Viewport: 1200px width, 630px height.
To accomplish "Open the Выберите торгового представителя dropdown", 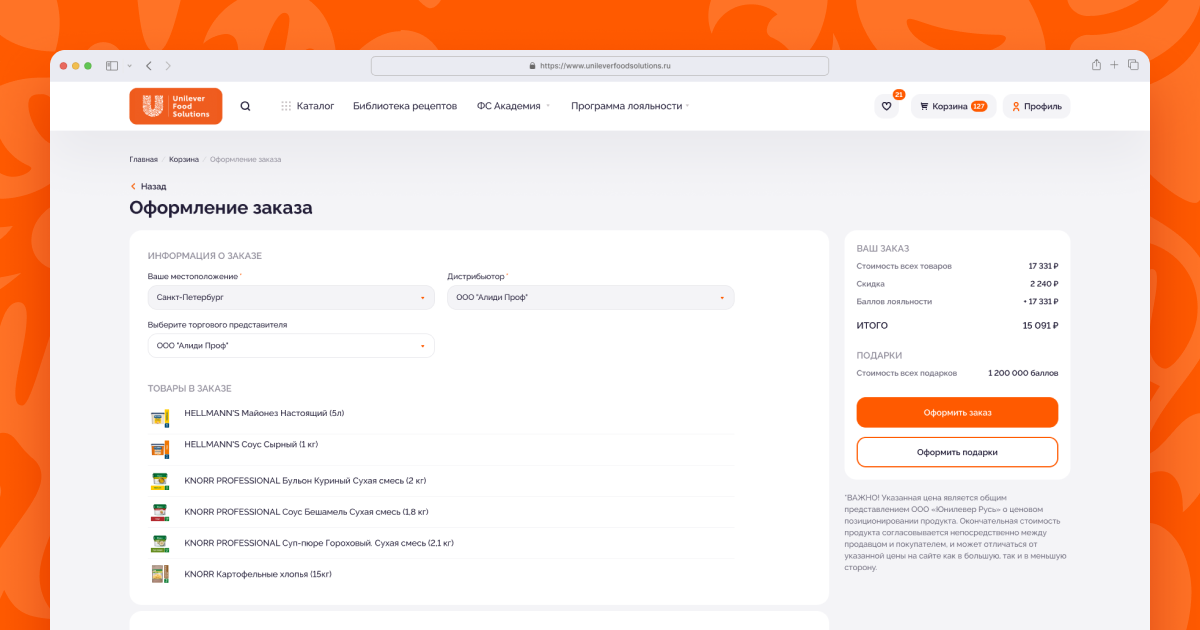I will pos(291,346).
